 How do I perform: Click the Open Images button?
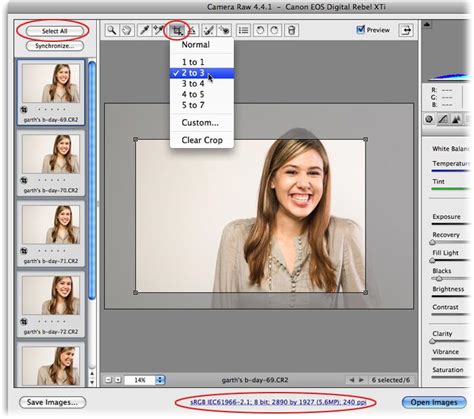(434, 402)
